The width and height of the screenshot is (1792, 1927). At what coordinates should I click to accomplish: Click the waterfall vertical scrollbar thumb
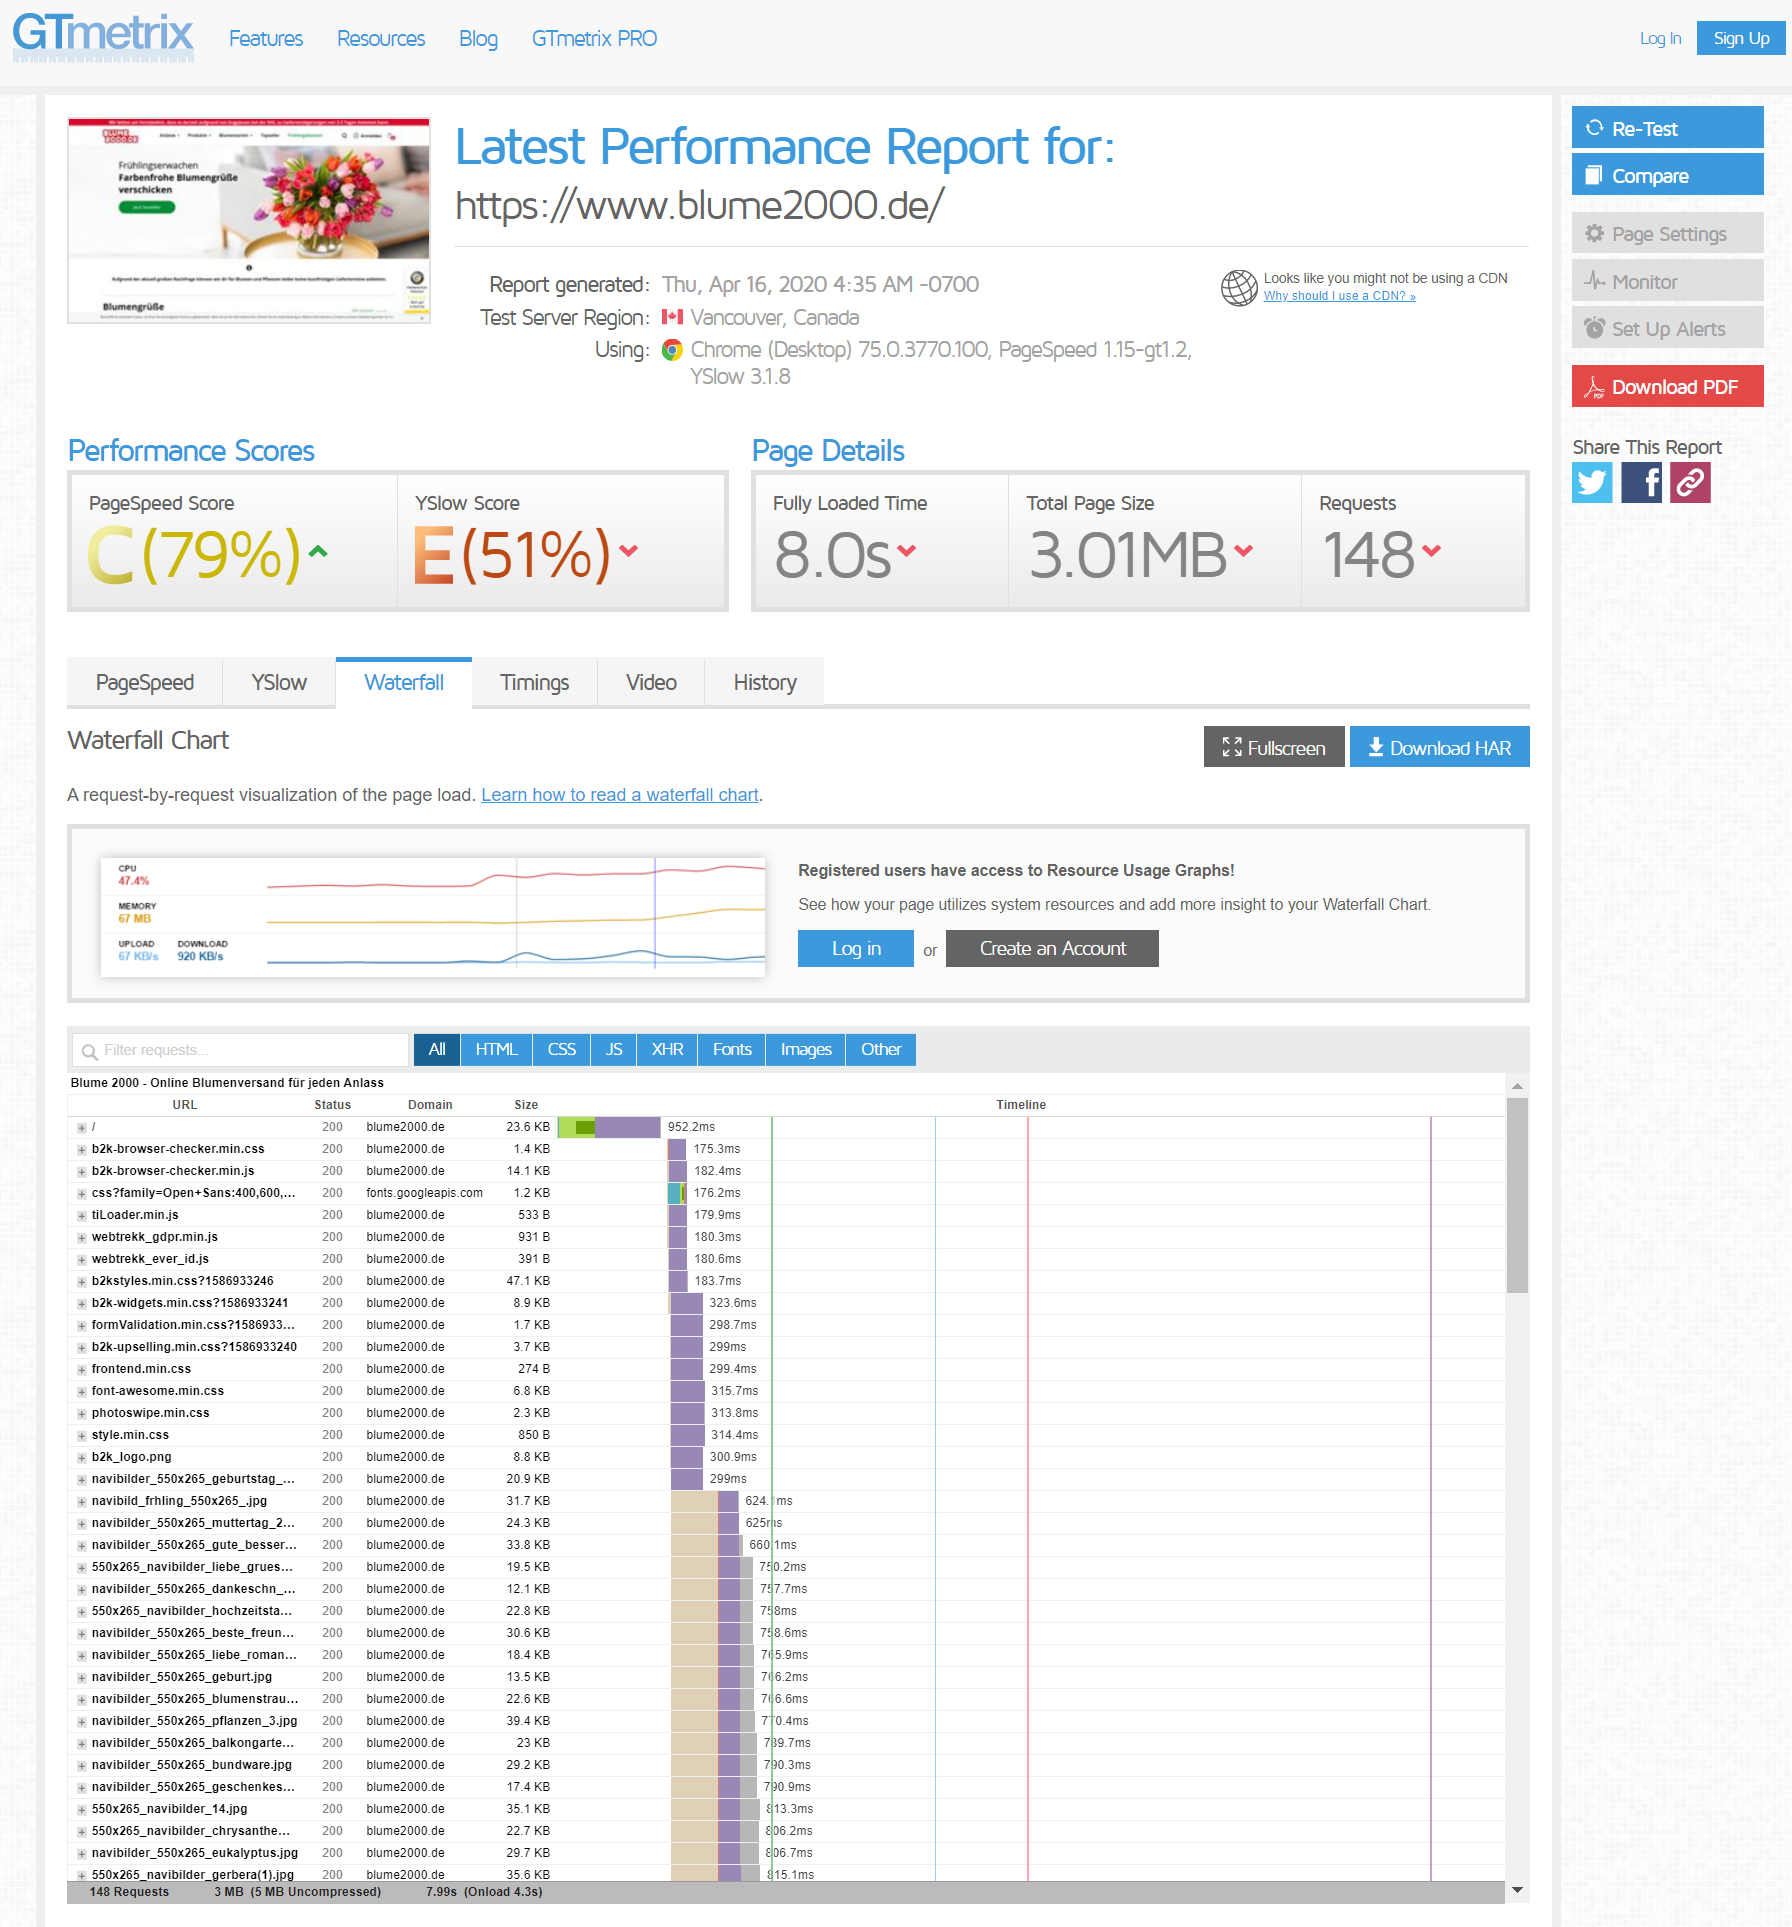(1517, 1195)
